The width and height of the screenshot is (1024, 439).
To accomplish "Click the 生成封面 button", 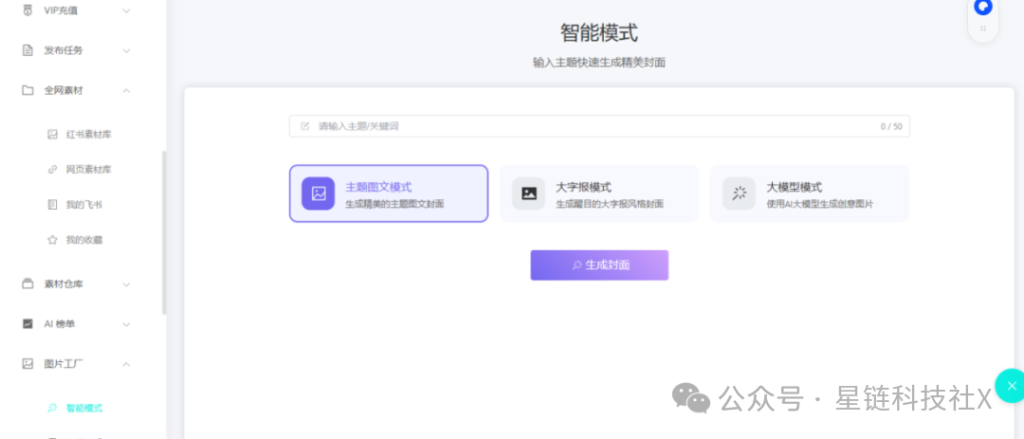I will (600, 265).
